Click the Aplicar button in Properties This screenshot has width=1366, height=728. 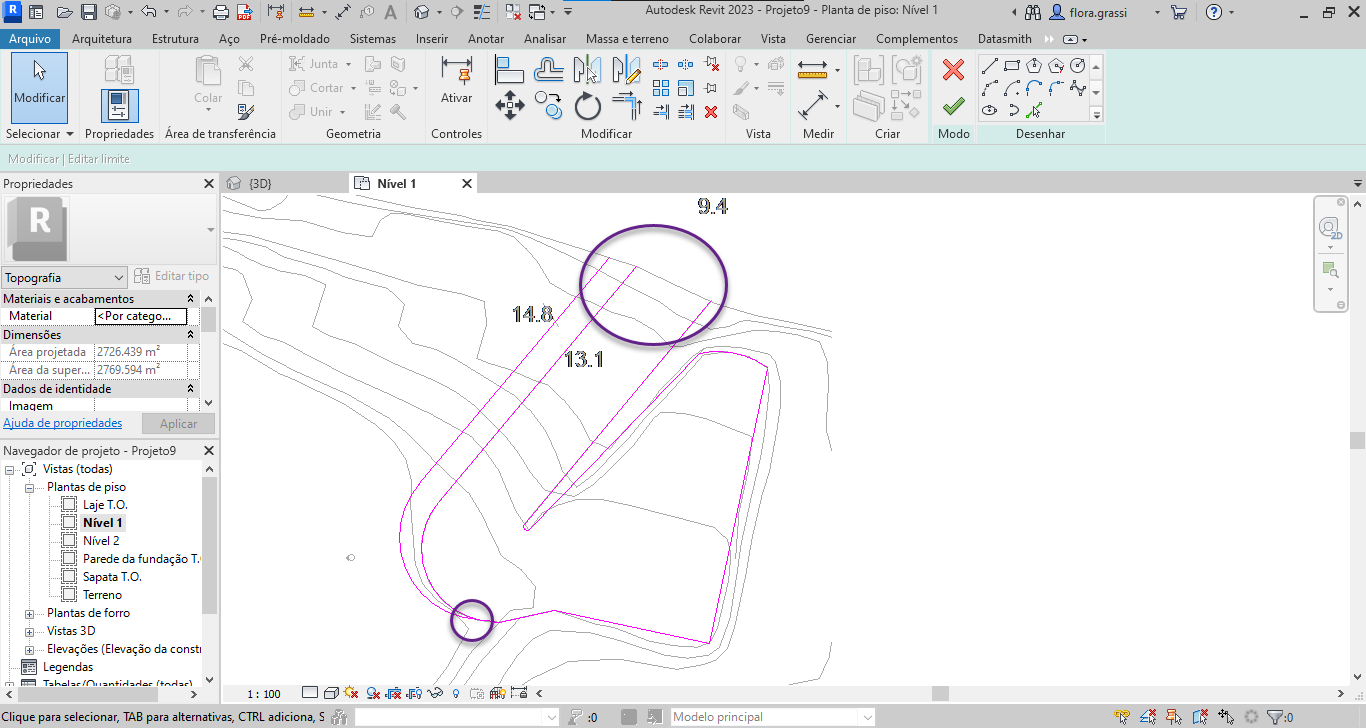[x=178, y=423]
